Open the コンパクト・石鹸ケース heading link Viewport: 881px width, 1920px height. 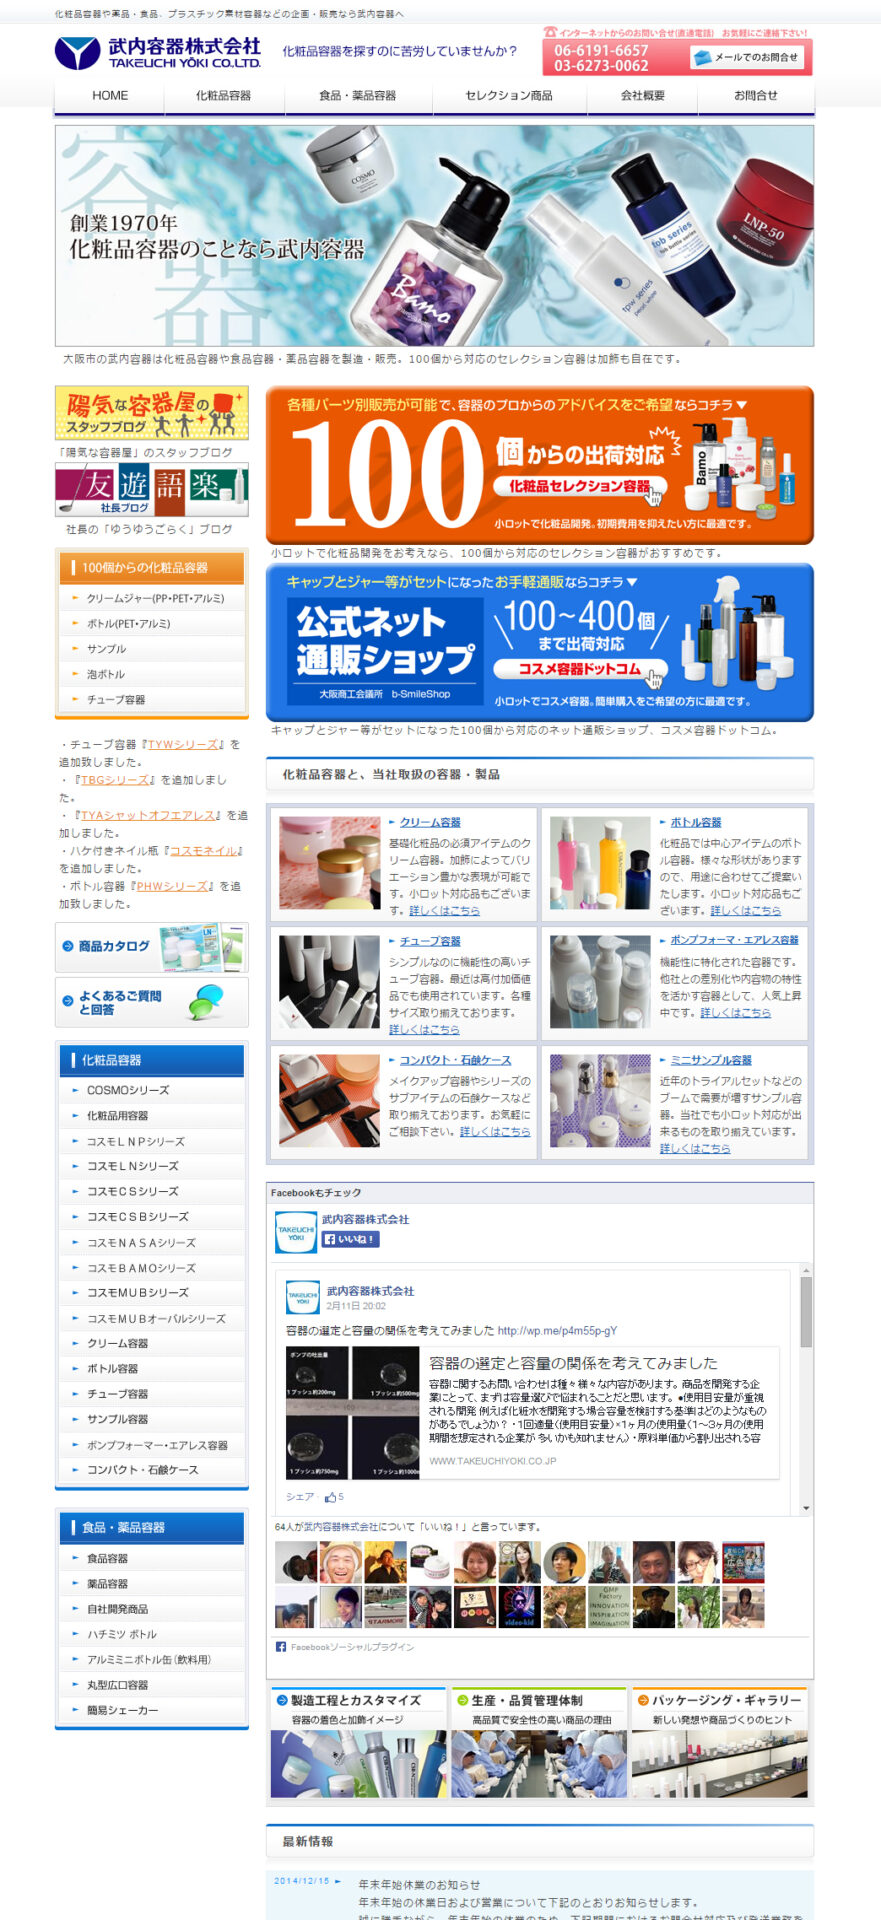click(x=455, y=1060)
